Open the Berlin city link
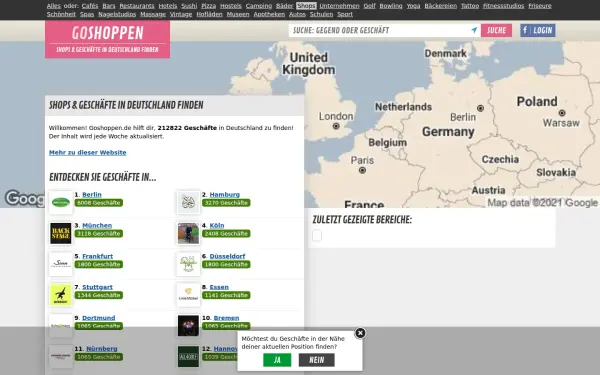 pos(92,195)
